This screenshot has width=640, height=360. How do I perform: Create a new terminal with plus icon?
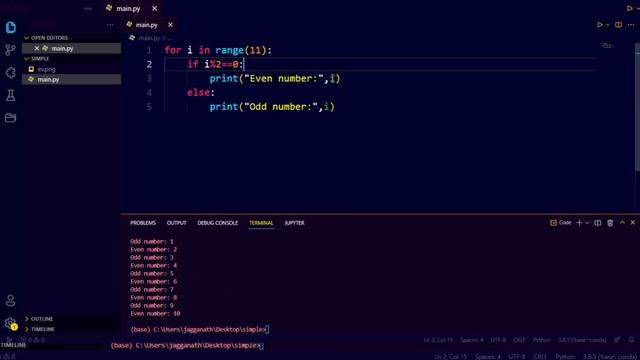coord(579,222)
